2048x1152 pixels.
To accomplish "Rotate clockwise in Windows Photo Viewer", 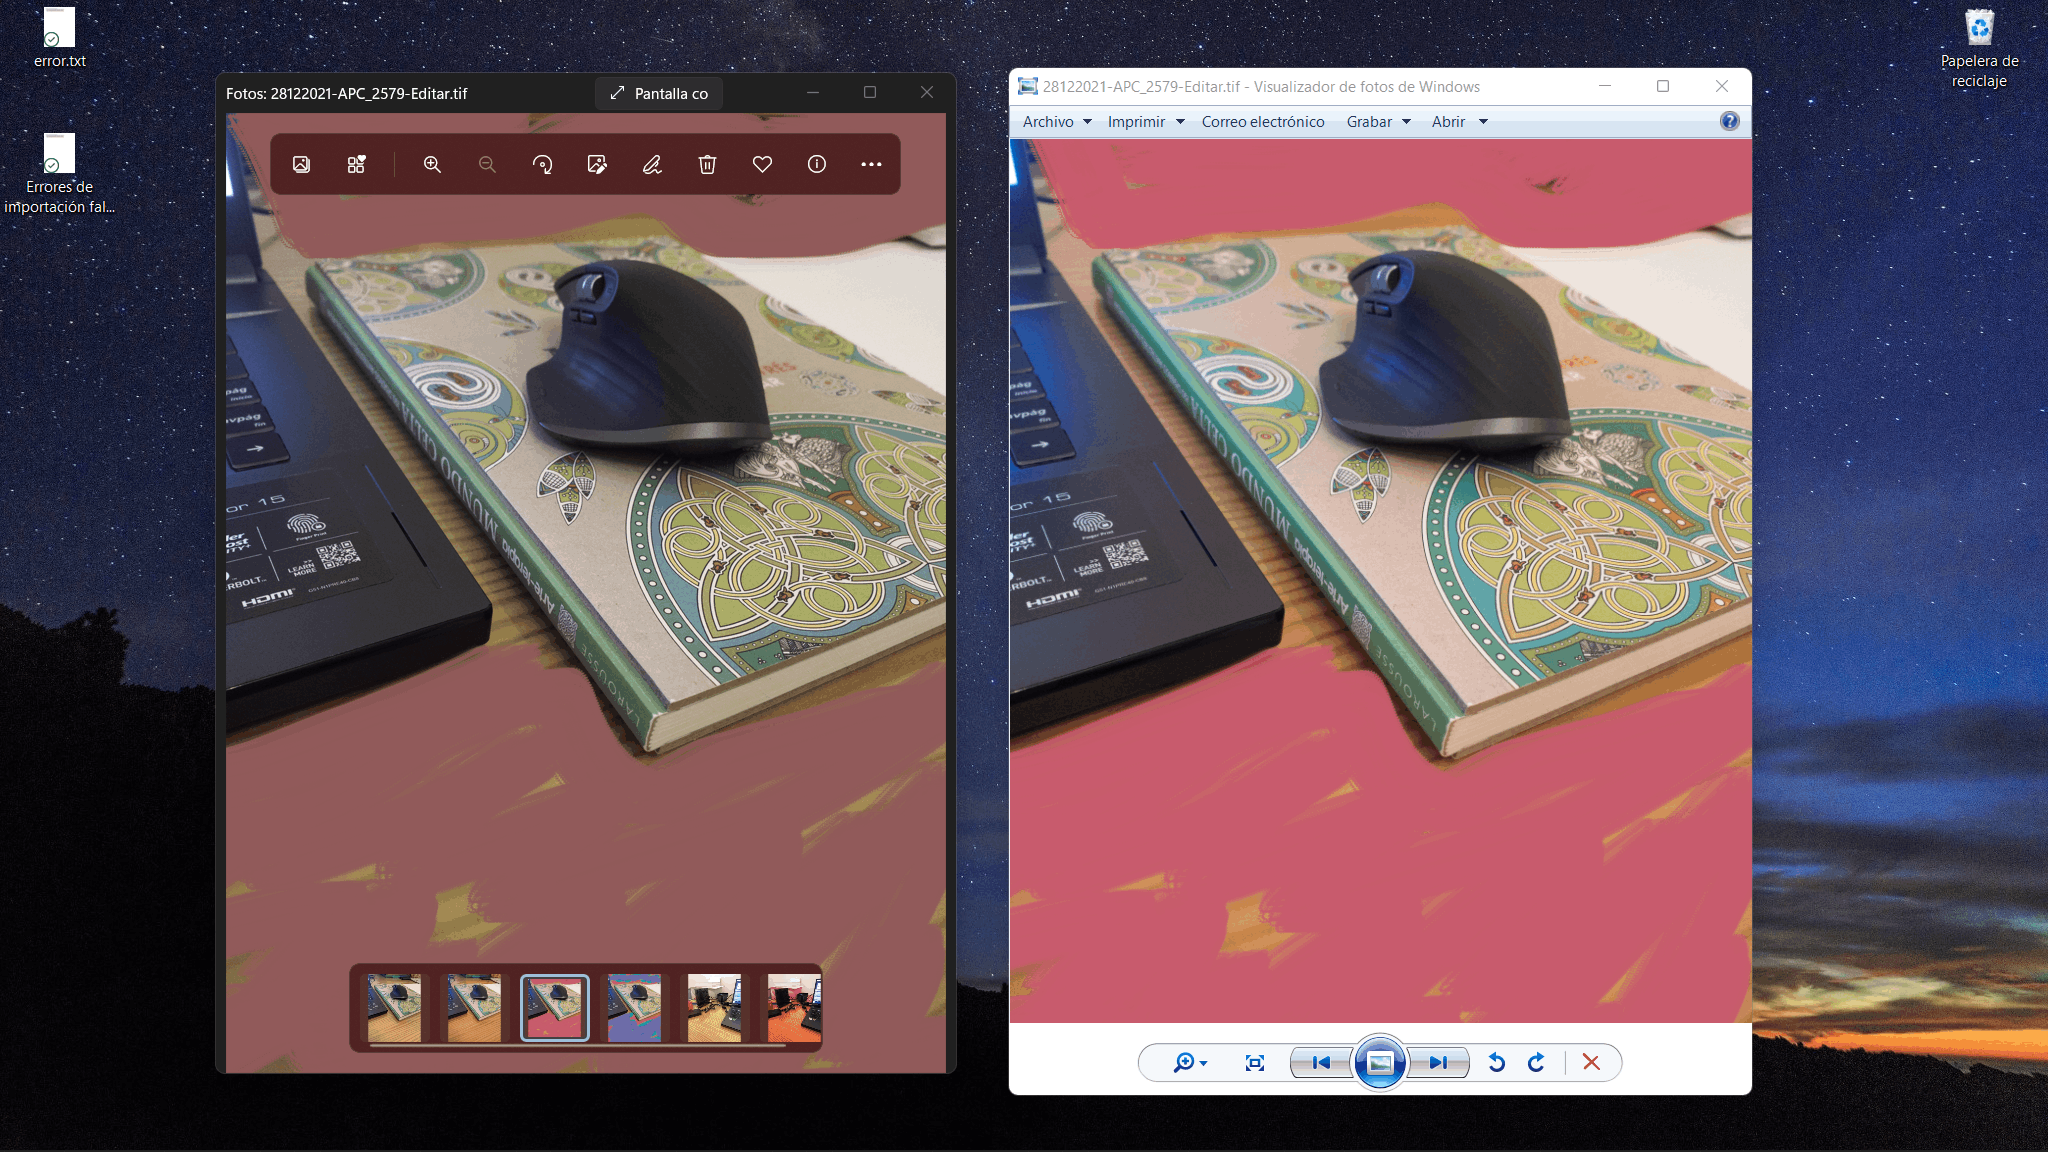I will (x=1537, y=1062).
